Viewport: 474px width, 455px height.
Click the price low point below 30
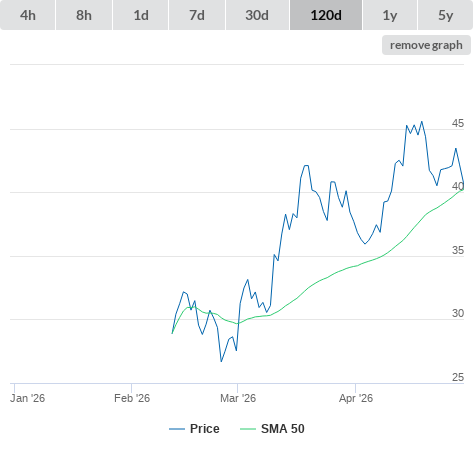click(221, 361)
